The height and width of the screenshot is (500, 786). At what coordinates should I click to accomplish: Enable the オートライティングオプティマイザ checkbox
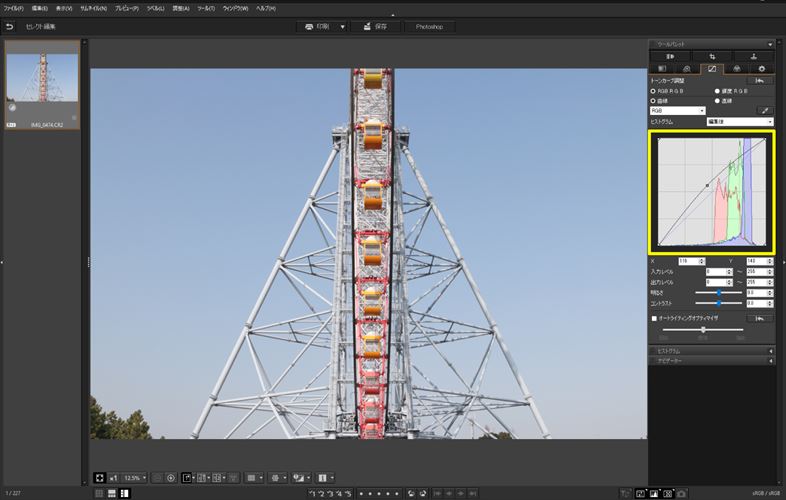click(654, 318)
